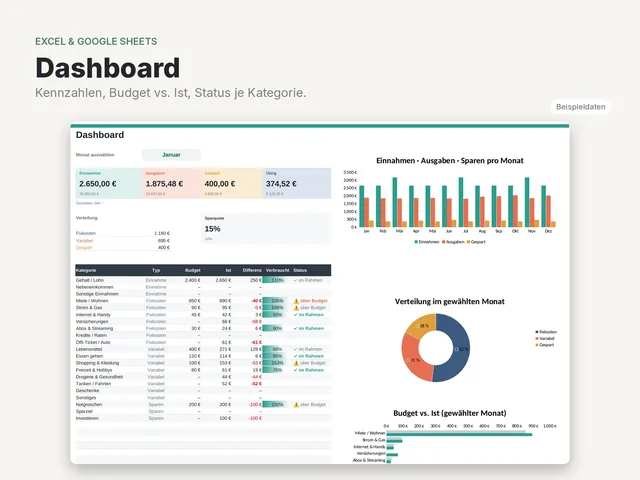This screenshot has width=640, height=480.
Task: Click the Gespart legend swatch in donut chart
Action: [537, 345]
